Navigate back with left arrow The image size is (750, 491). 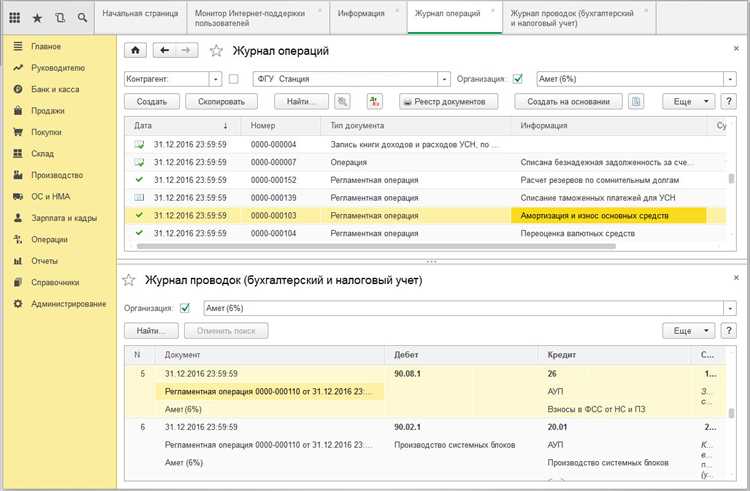(x=165, y=50)
